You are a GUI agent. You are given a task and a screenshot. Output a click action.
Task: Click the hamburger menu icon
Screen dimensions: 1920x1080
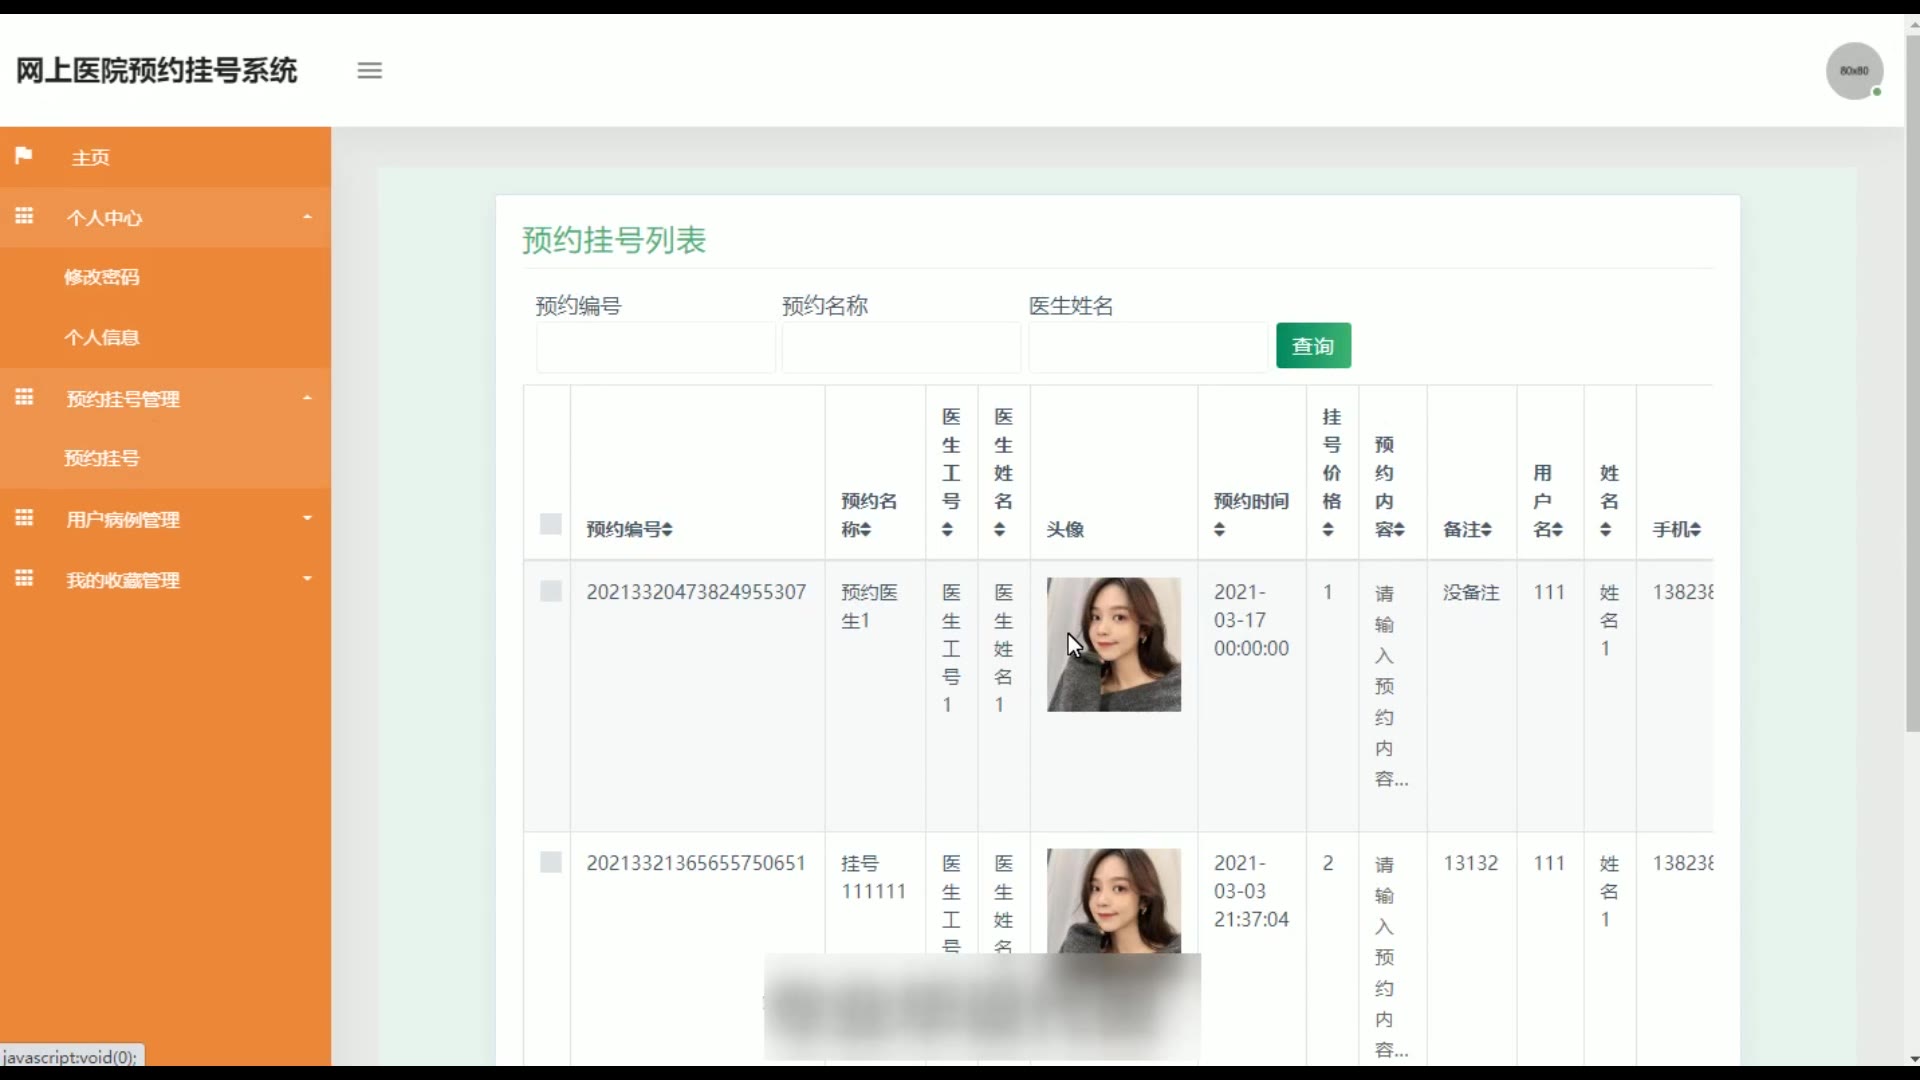tap(369, 71)
